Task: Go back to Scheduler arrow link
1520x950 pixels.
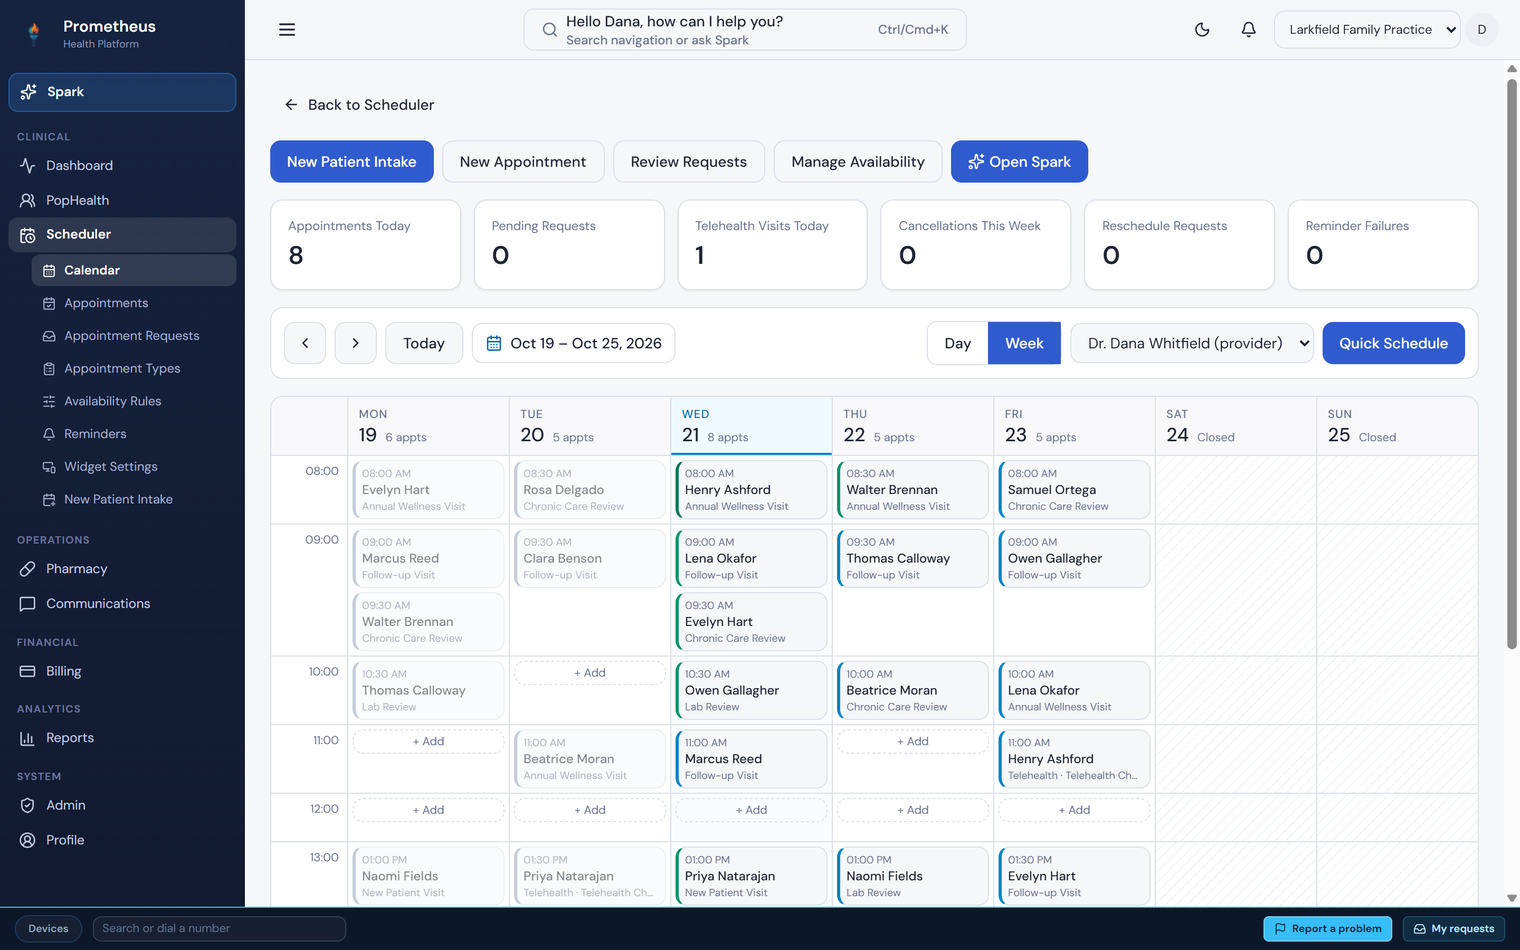Action: pos(359,105)
